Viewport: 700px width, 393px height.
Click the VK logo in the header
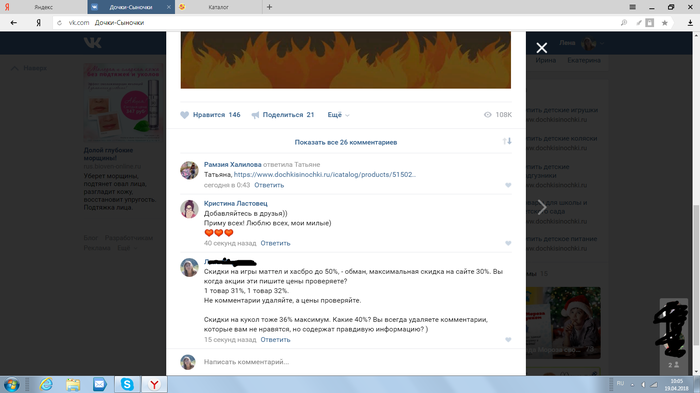tap(92, 43)
